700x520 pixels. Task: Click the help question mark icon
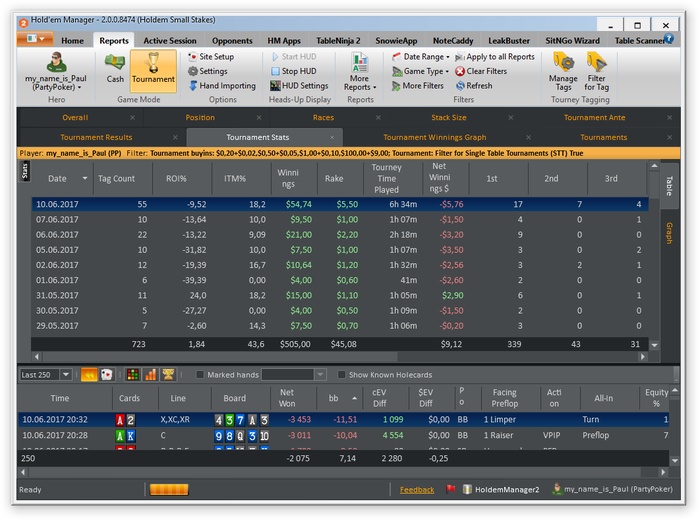pyautogui.click(x=668, y=39)
